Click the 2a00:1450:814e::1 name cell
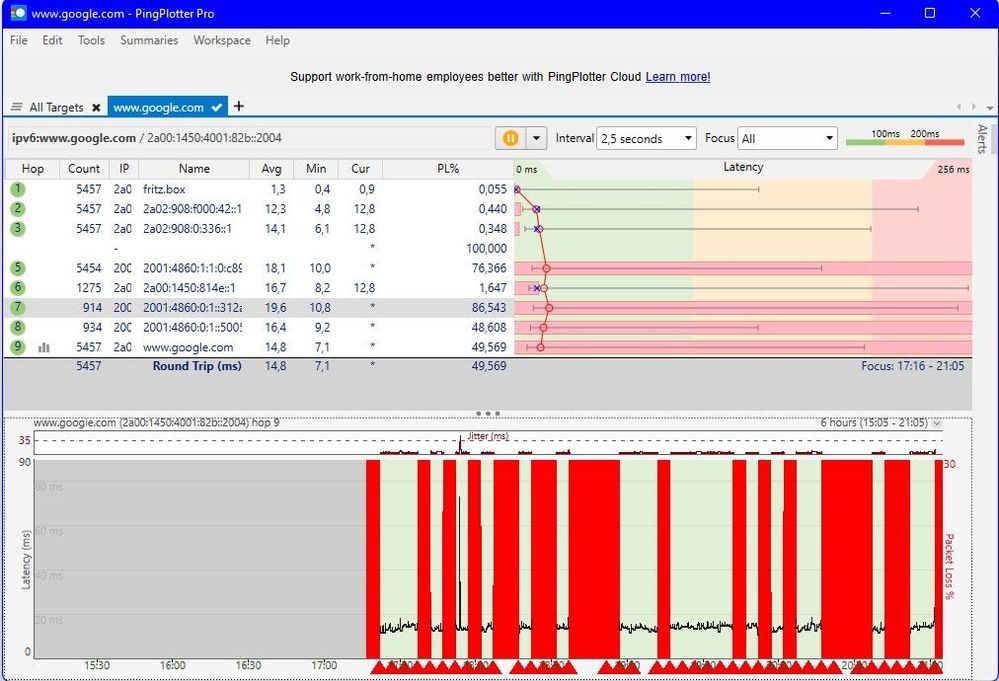Image resolution: width=999 pixels, height=681 pixels. click(x=189, y=288)
